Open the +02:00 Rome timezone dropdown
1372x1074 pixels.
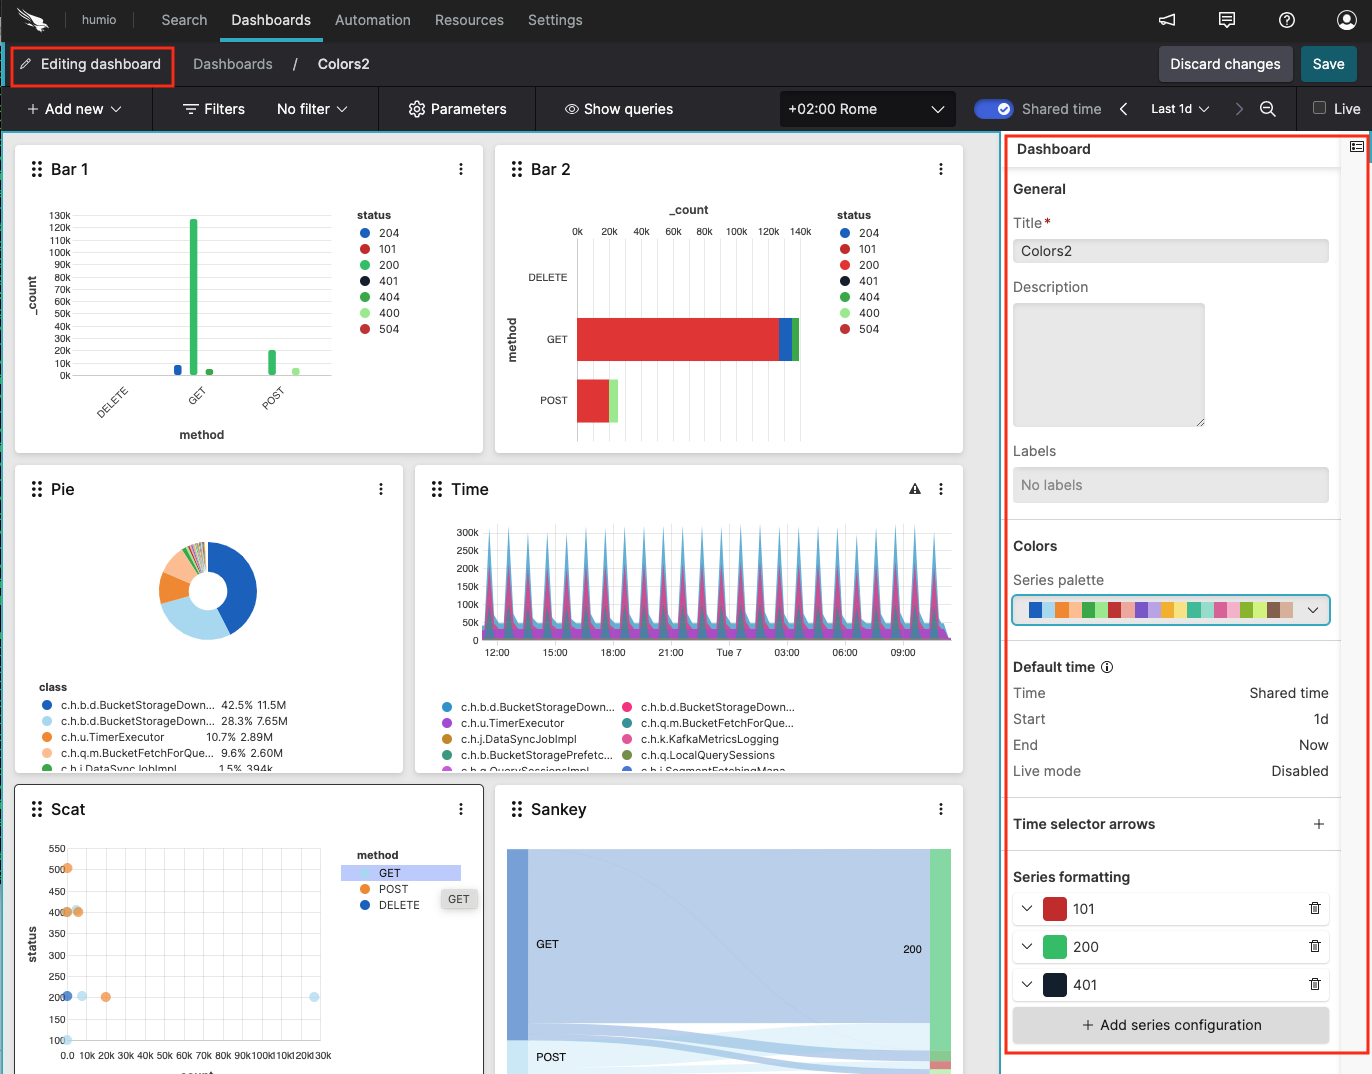click(x=866, y=108)
